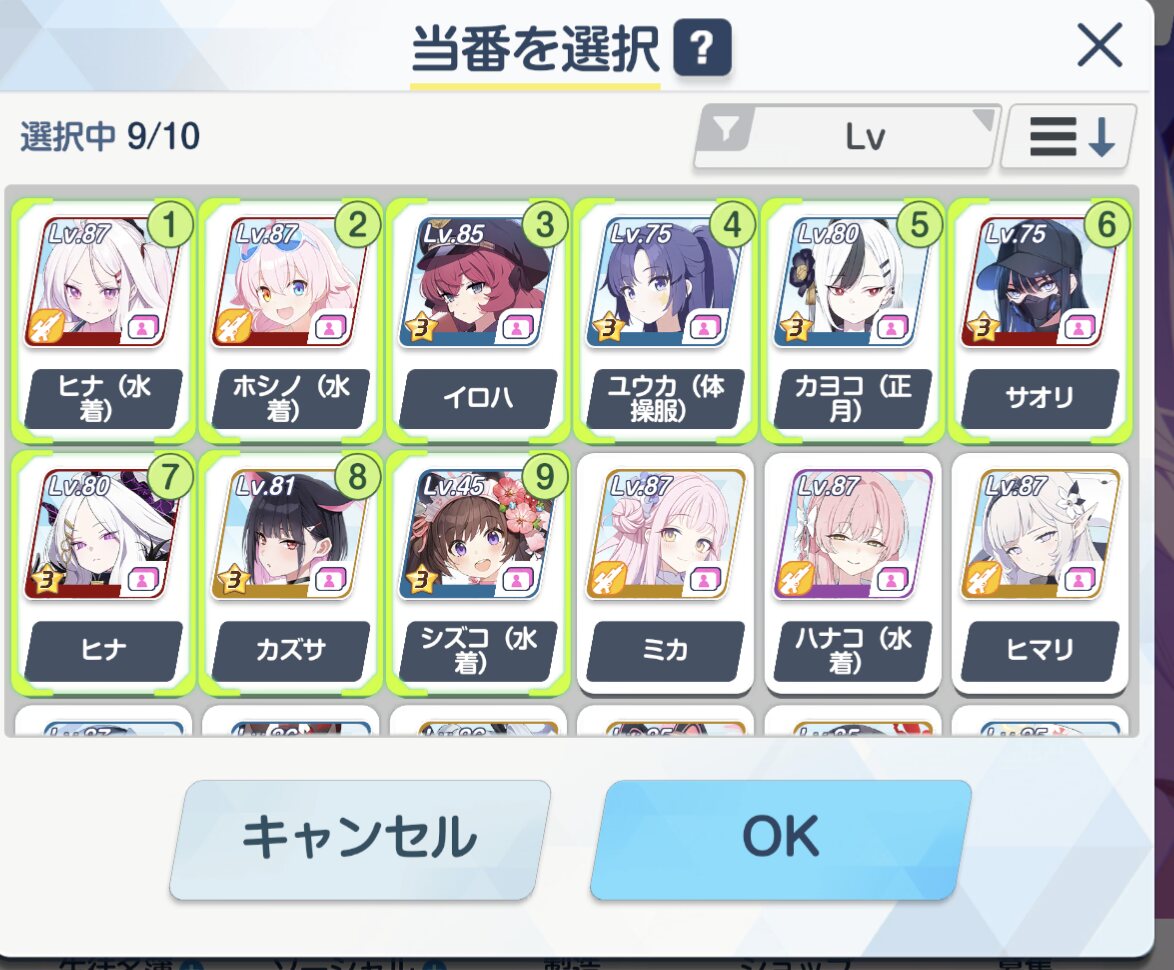1174x970 pixels.
Task: Click the filter funnel icon
Action: click(725, 131)
